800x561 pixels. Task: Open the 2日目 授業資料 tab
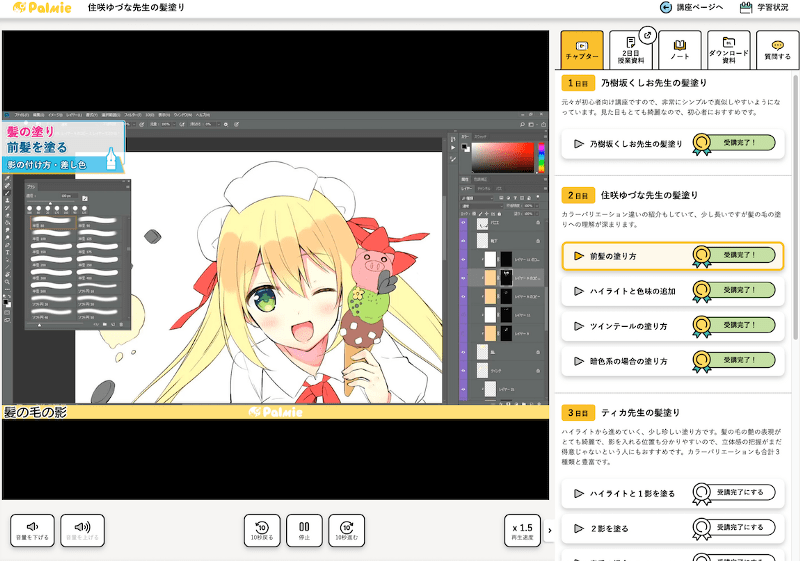(x=630, y=49)
